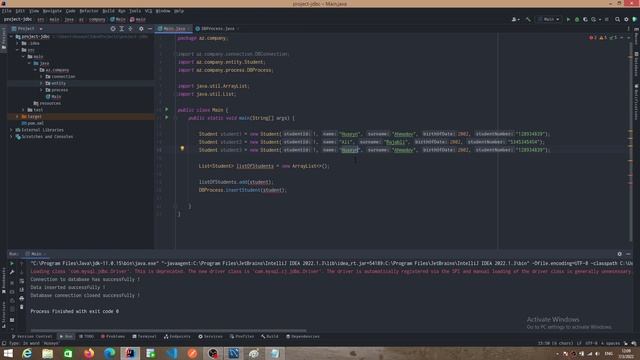Expand the entity package

[x=41, y=83]
